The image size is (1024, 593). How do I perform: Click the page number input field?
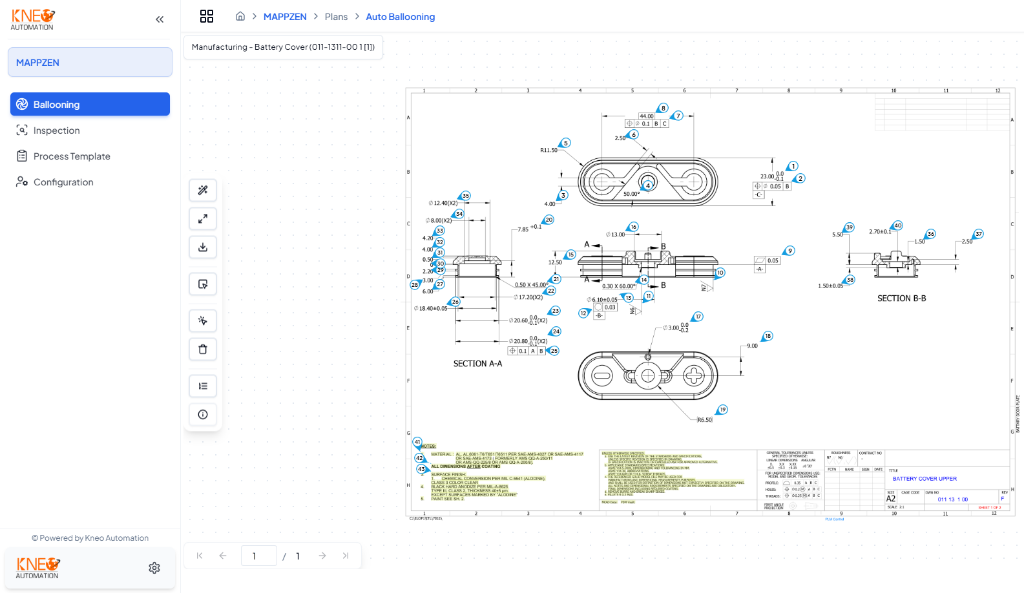(259, 556)
